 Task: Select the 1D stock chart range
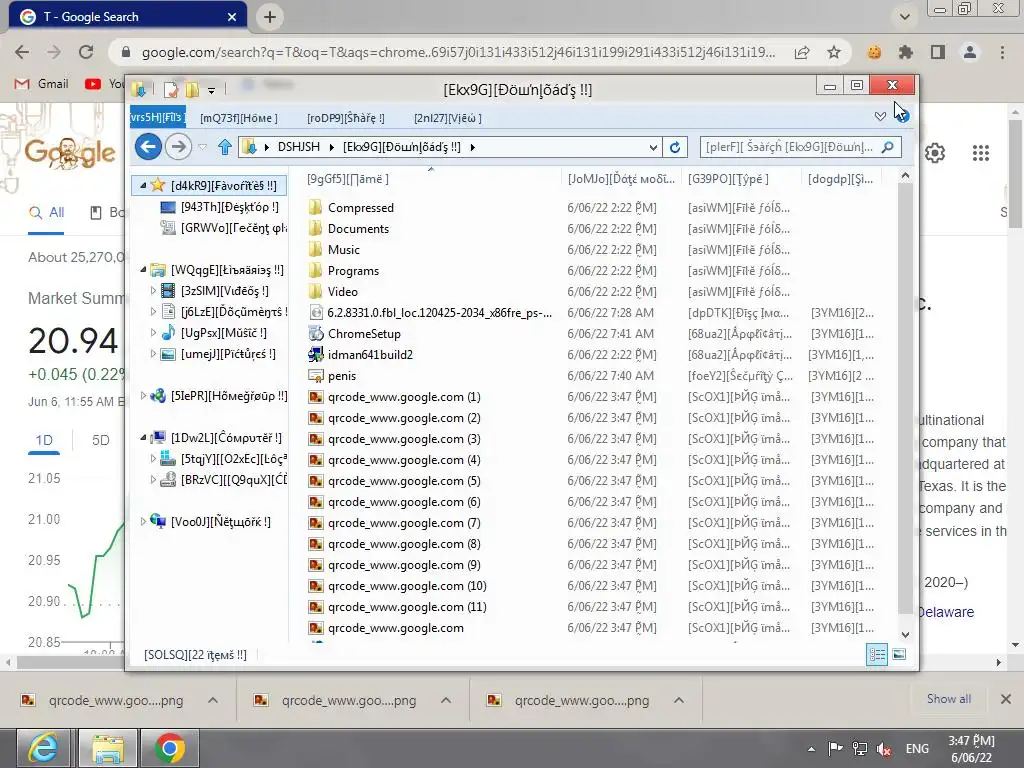pyautogui.click(x=44, y=440)
